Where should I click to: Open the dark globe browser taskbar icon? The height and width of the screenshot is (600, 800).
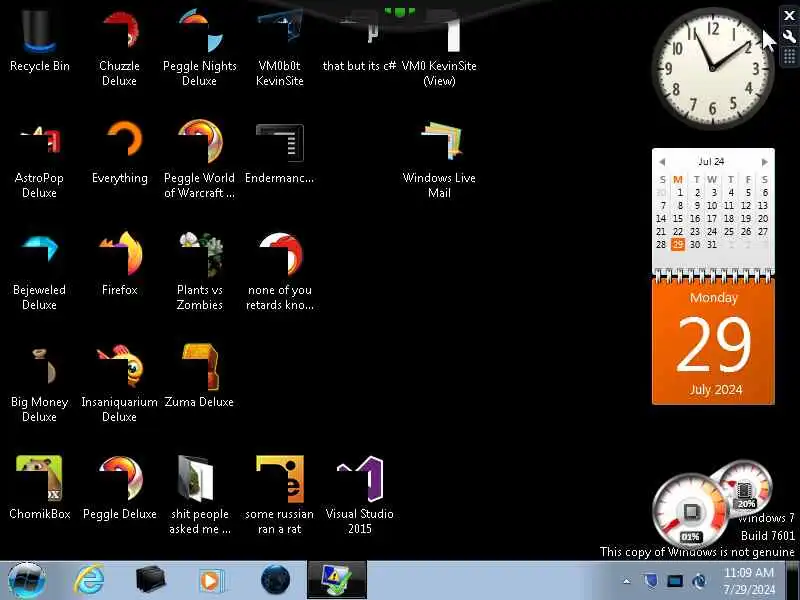(x=276, y=580)
